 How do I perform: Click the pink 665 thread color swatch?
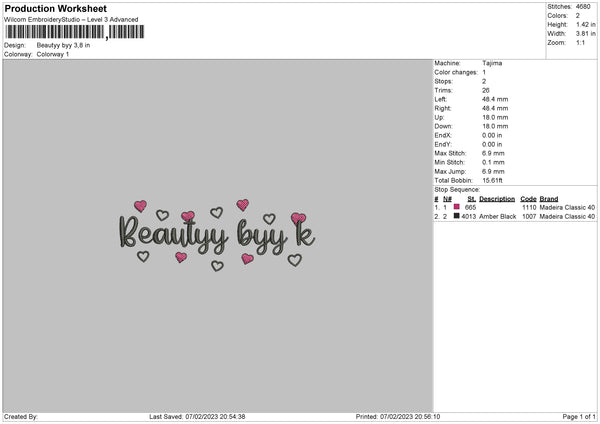click(x=457, y=207)
